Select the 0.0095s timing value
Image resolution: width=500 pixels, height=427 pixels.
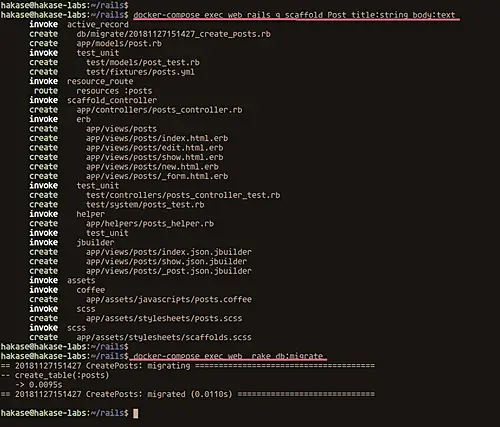click(x=46, y=385)
